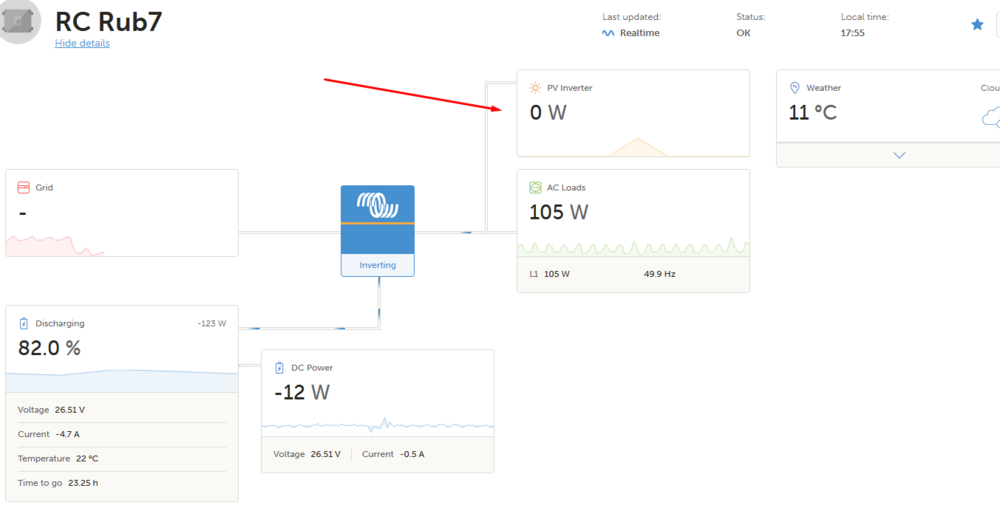The image size is (1000, 505).
Task: Click the Victron inverter logo tile
Action: [378, 220]
